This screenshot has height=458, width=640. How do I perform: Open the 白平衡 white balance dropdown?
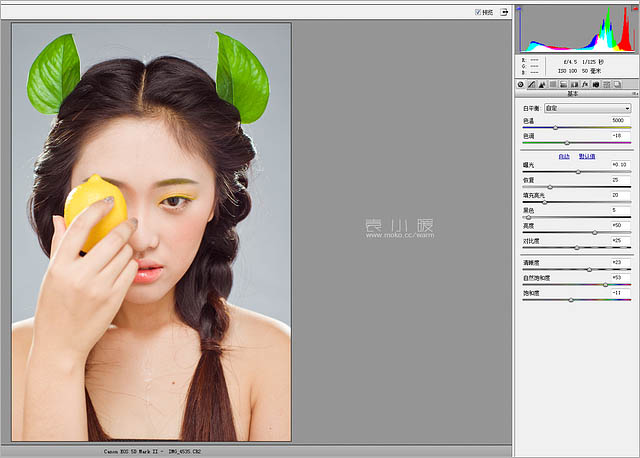coord(588,108)
